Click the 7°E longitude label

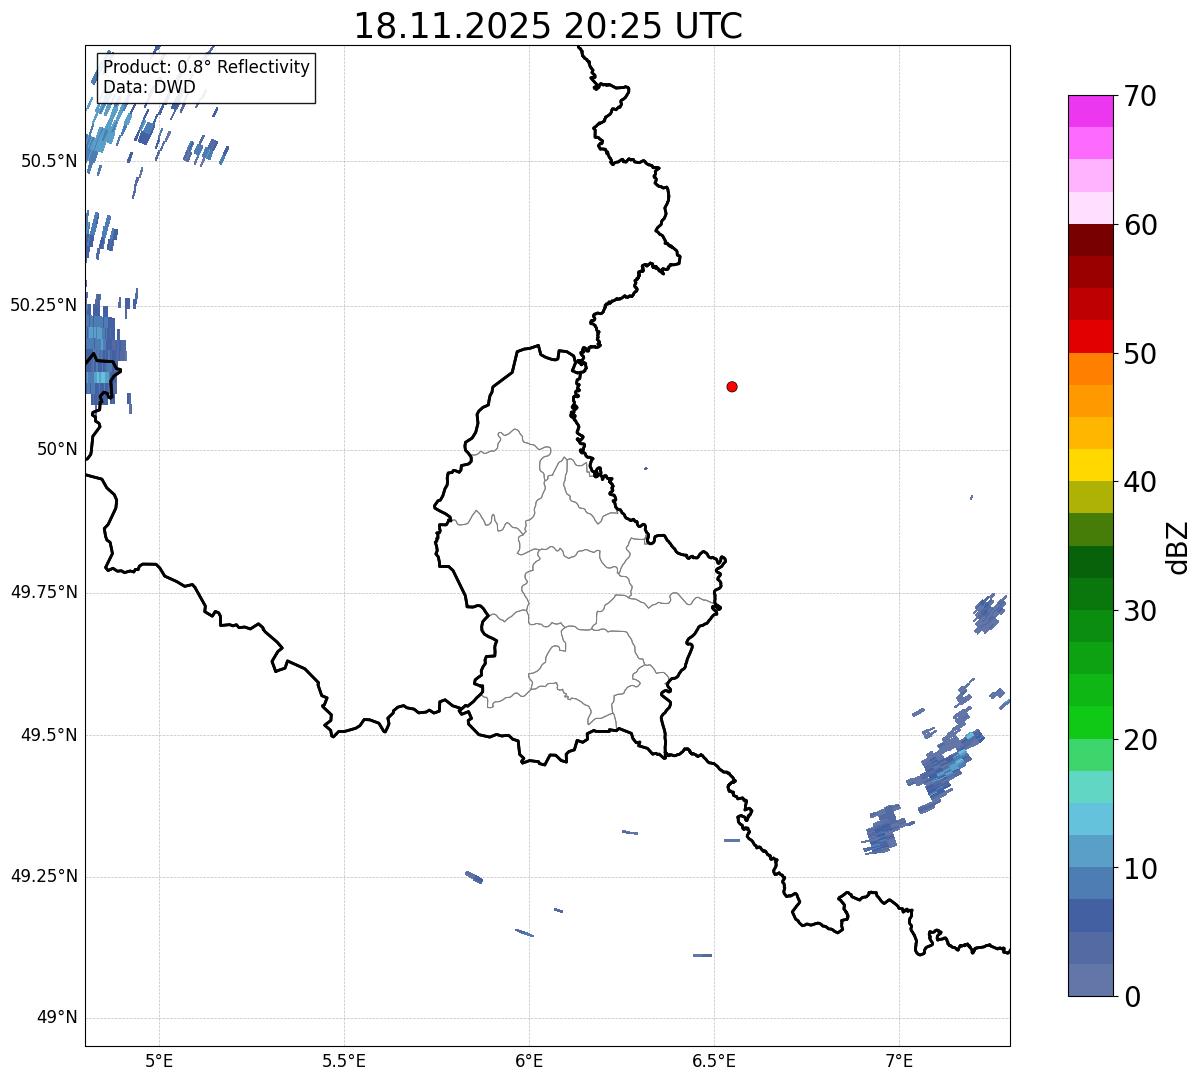899,1061
